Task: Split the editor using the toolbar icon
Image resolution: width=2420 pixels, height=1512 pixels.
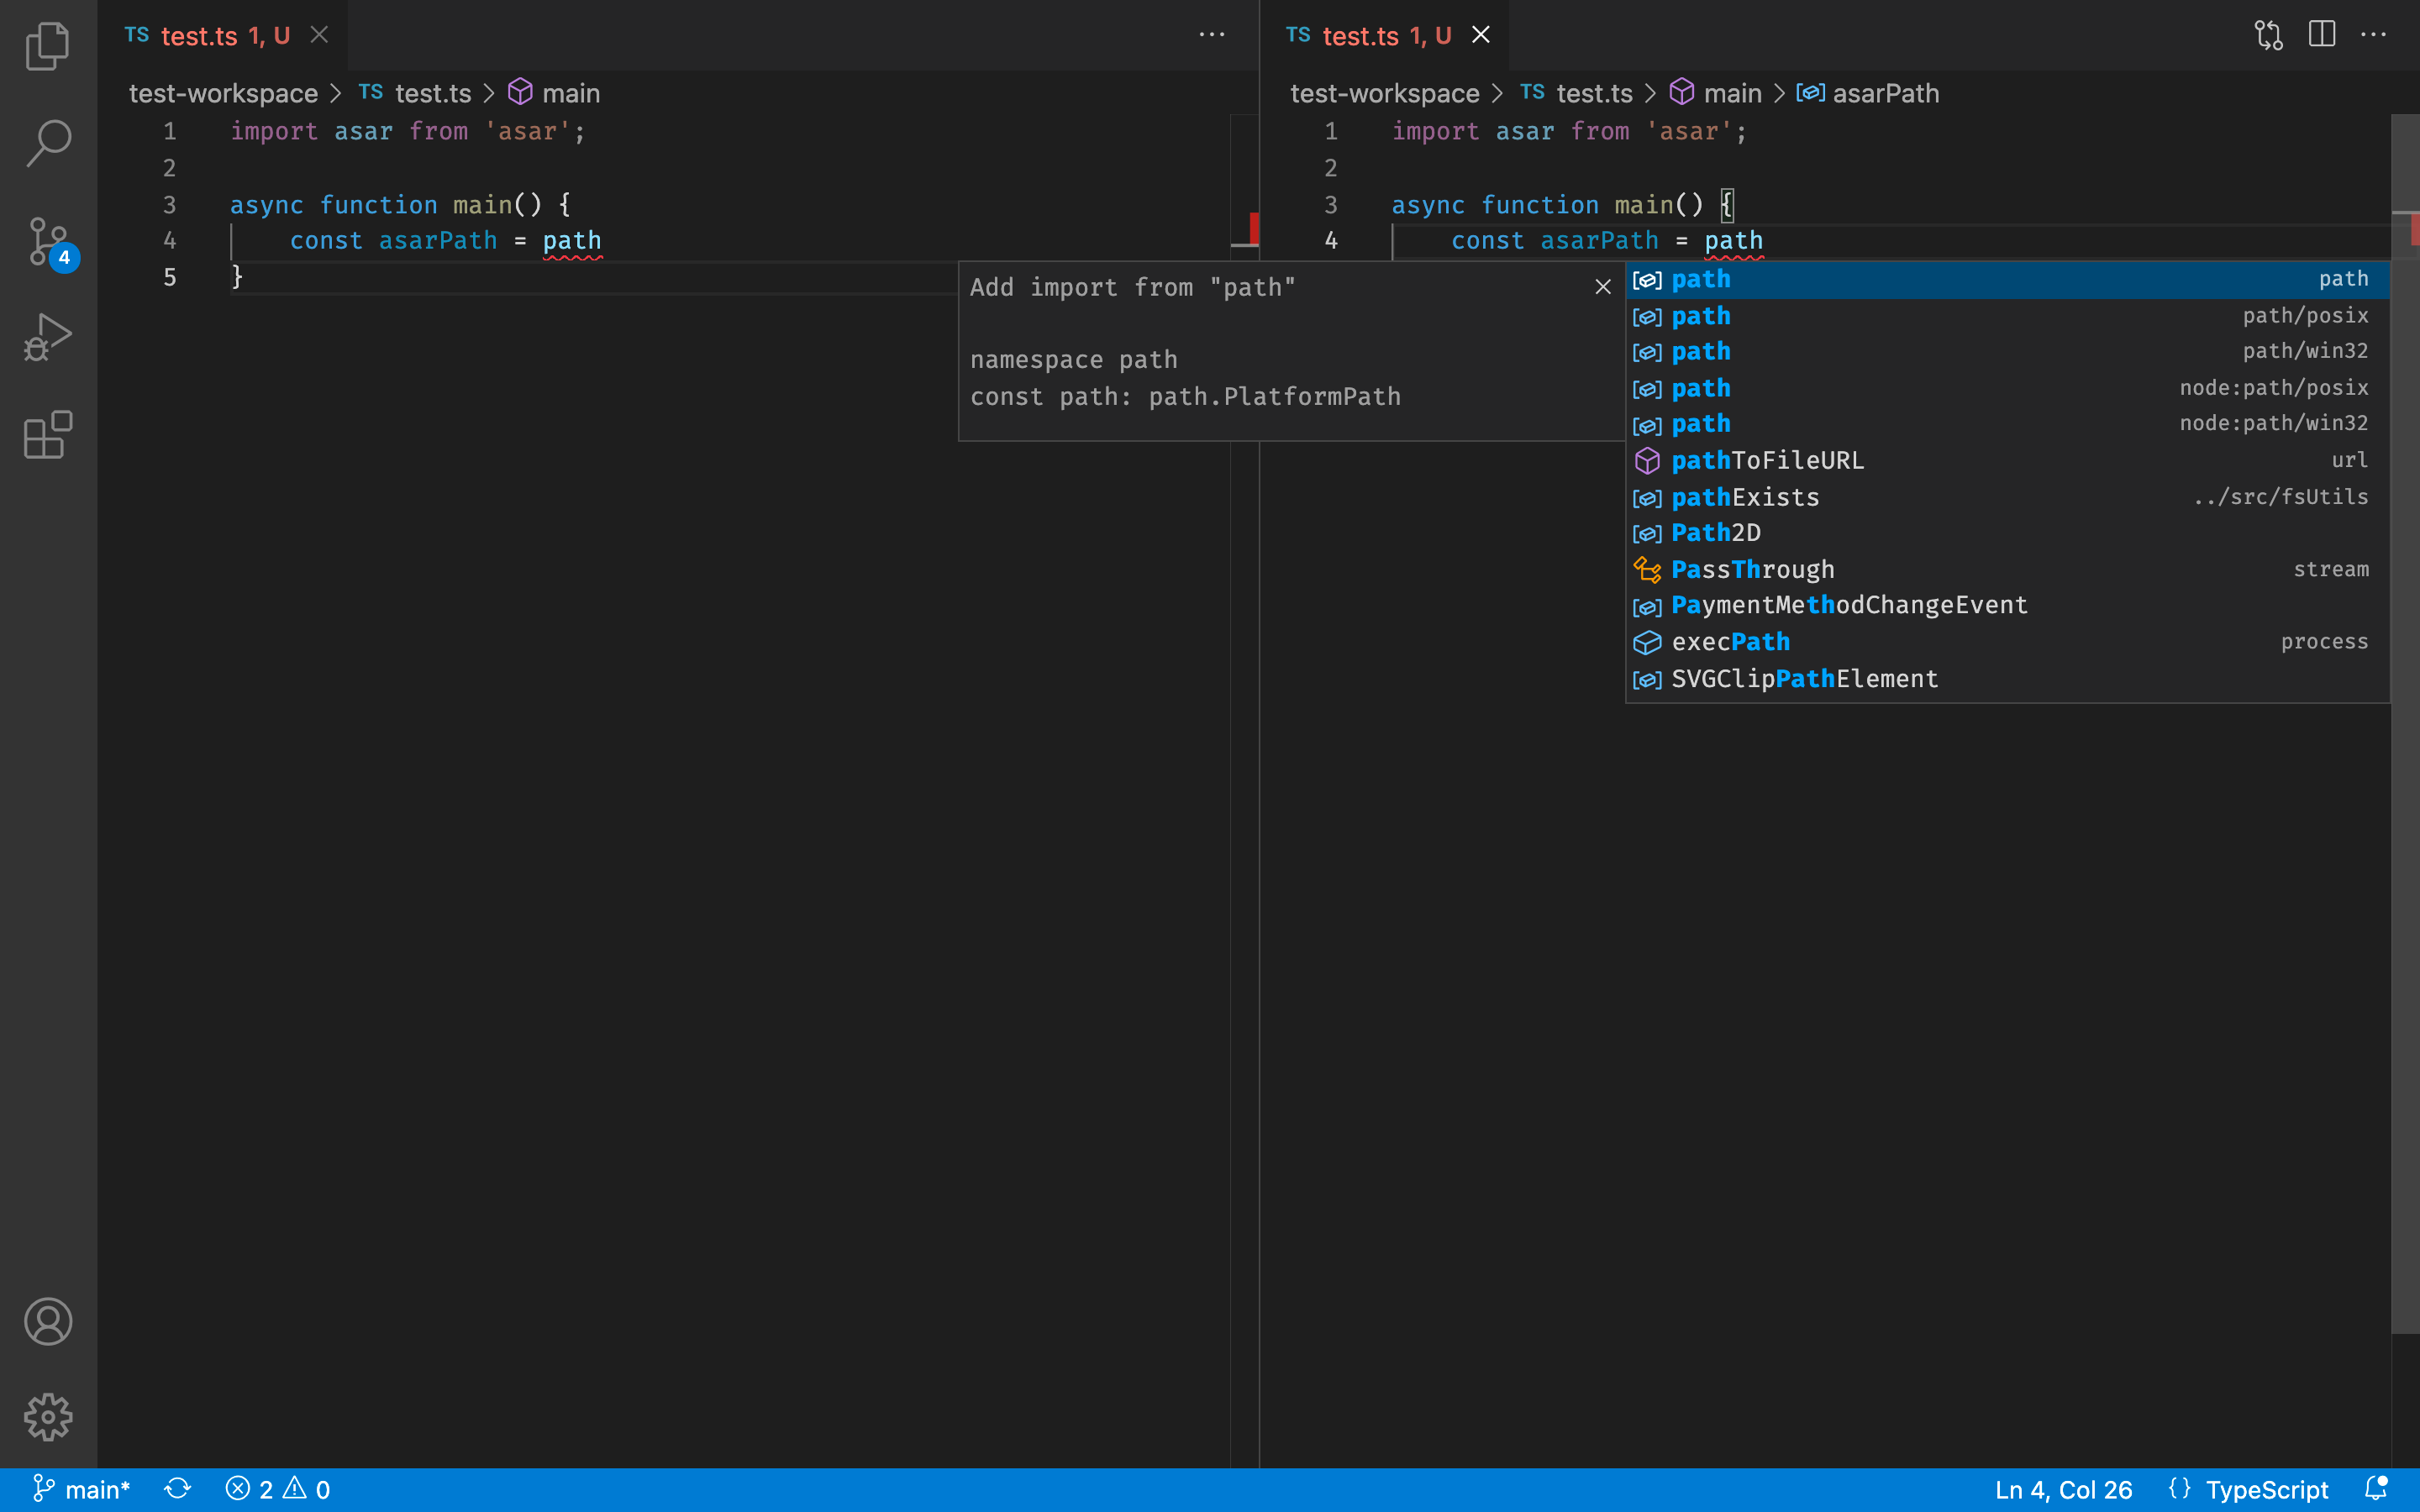Action: click(2320, 34)
